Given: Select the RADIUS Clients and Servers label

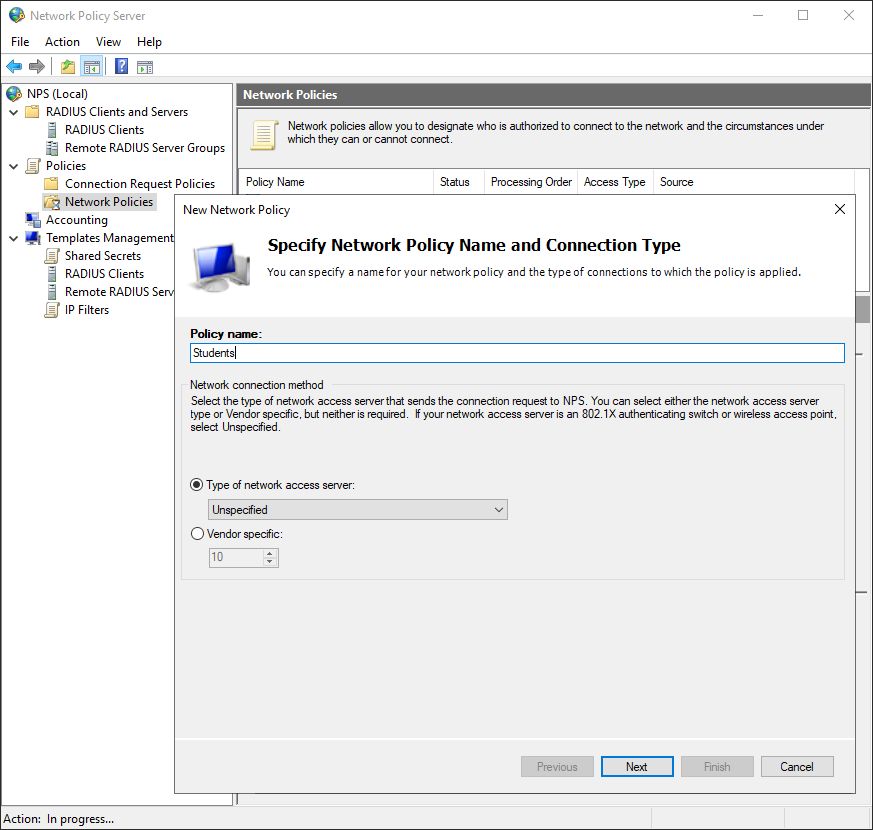Looking at the screenshot, I should [117, 112].
